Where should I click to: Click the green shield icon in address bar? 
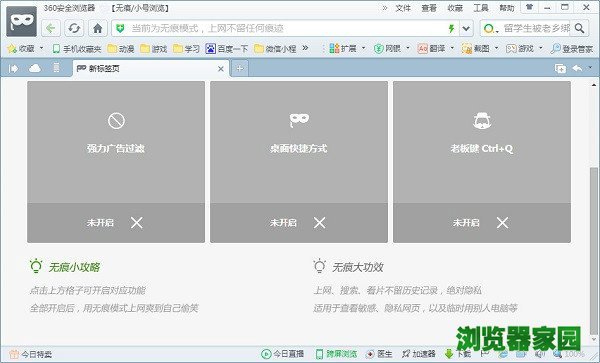(120, 28)
